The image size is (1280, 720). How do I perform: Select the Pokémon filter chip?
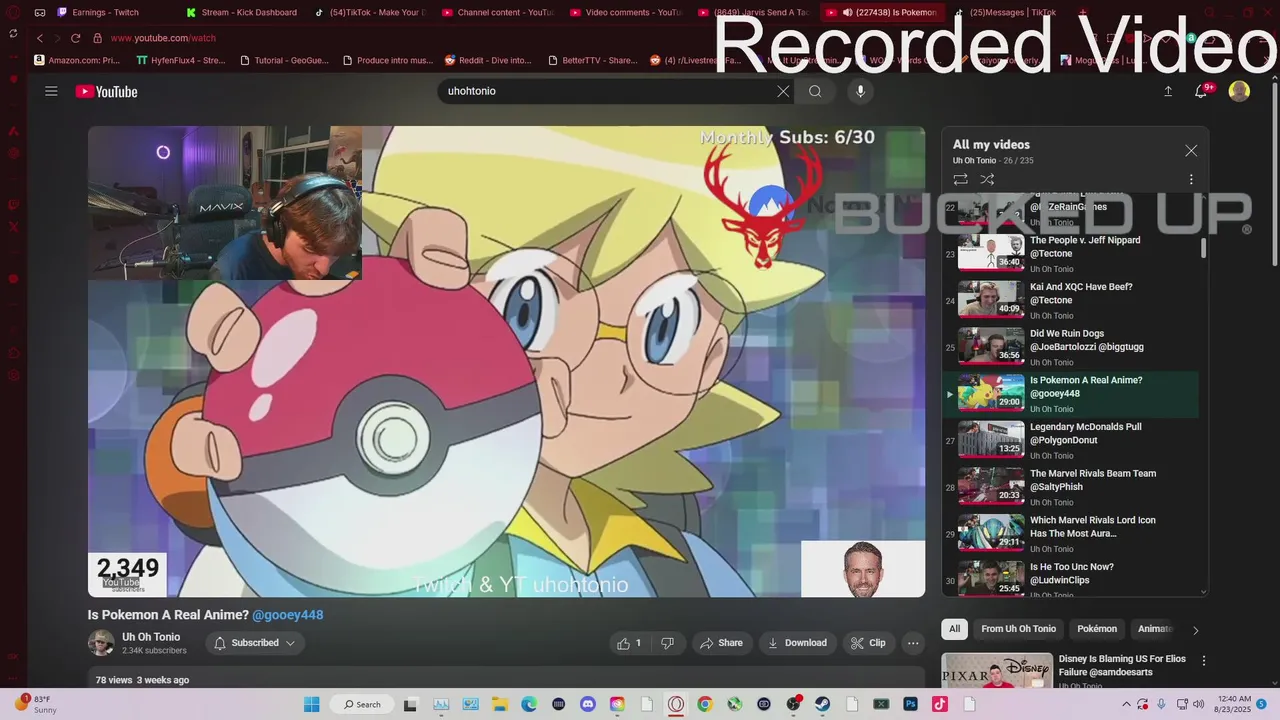pos(1097,629)
